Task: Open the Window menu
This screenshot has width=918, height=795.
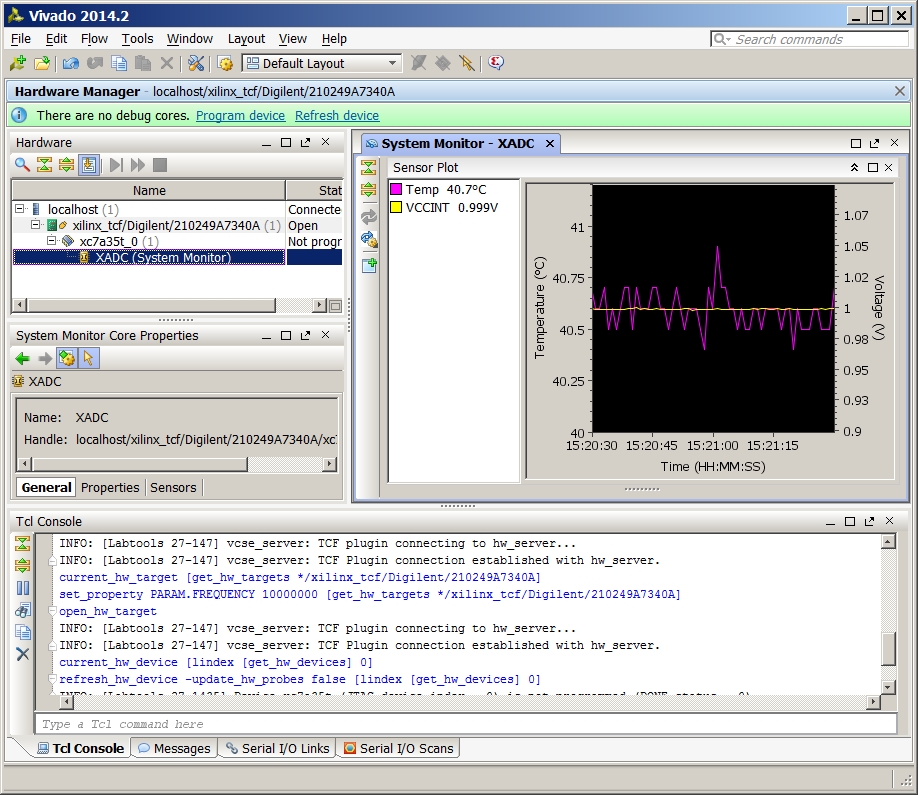Action: (190, 39)
